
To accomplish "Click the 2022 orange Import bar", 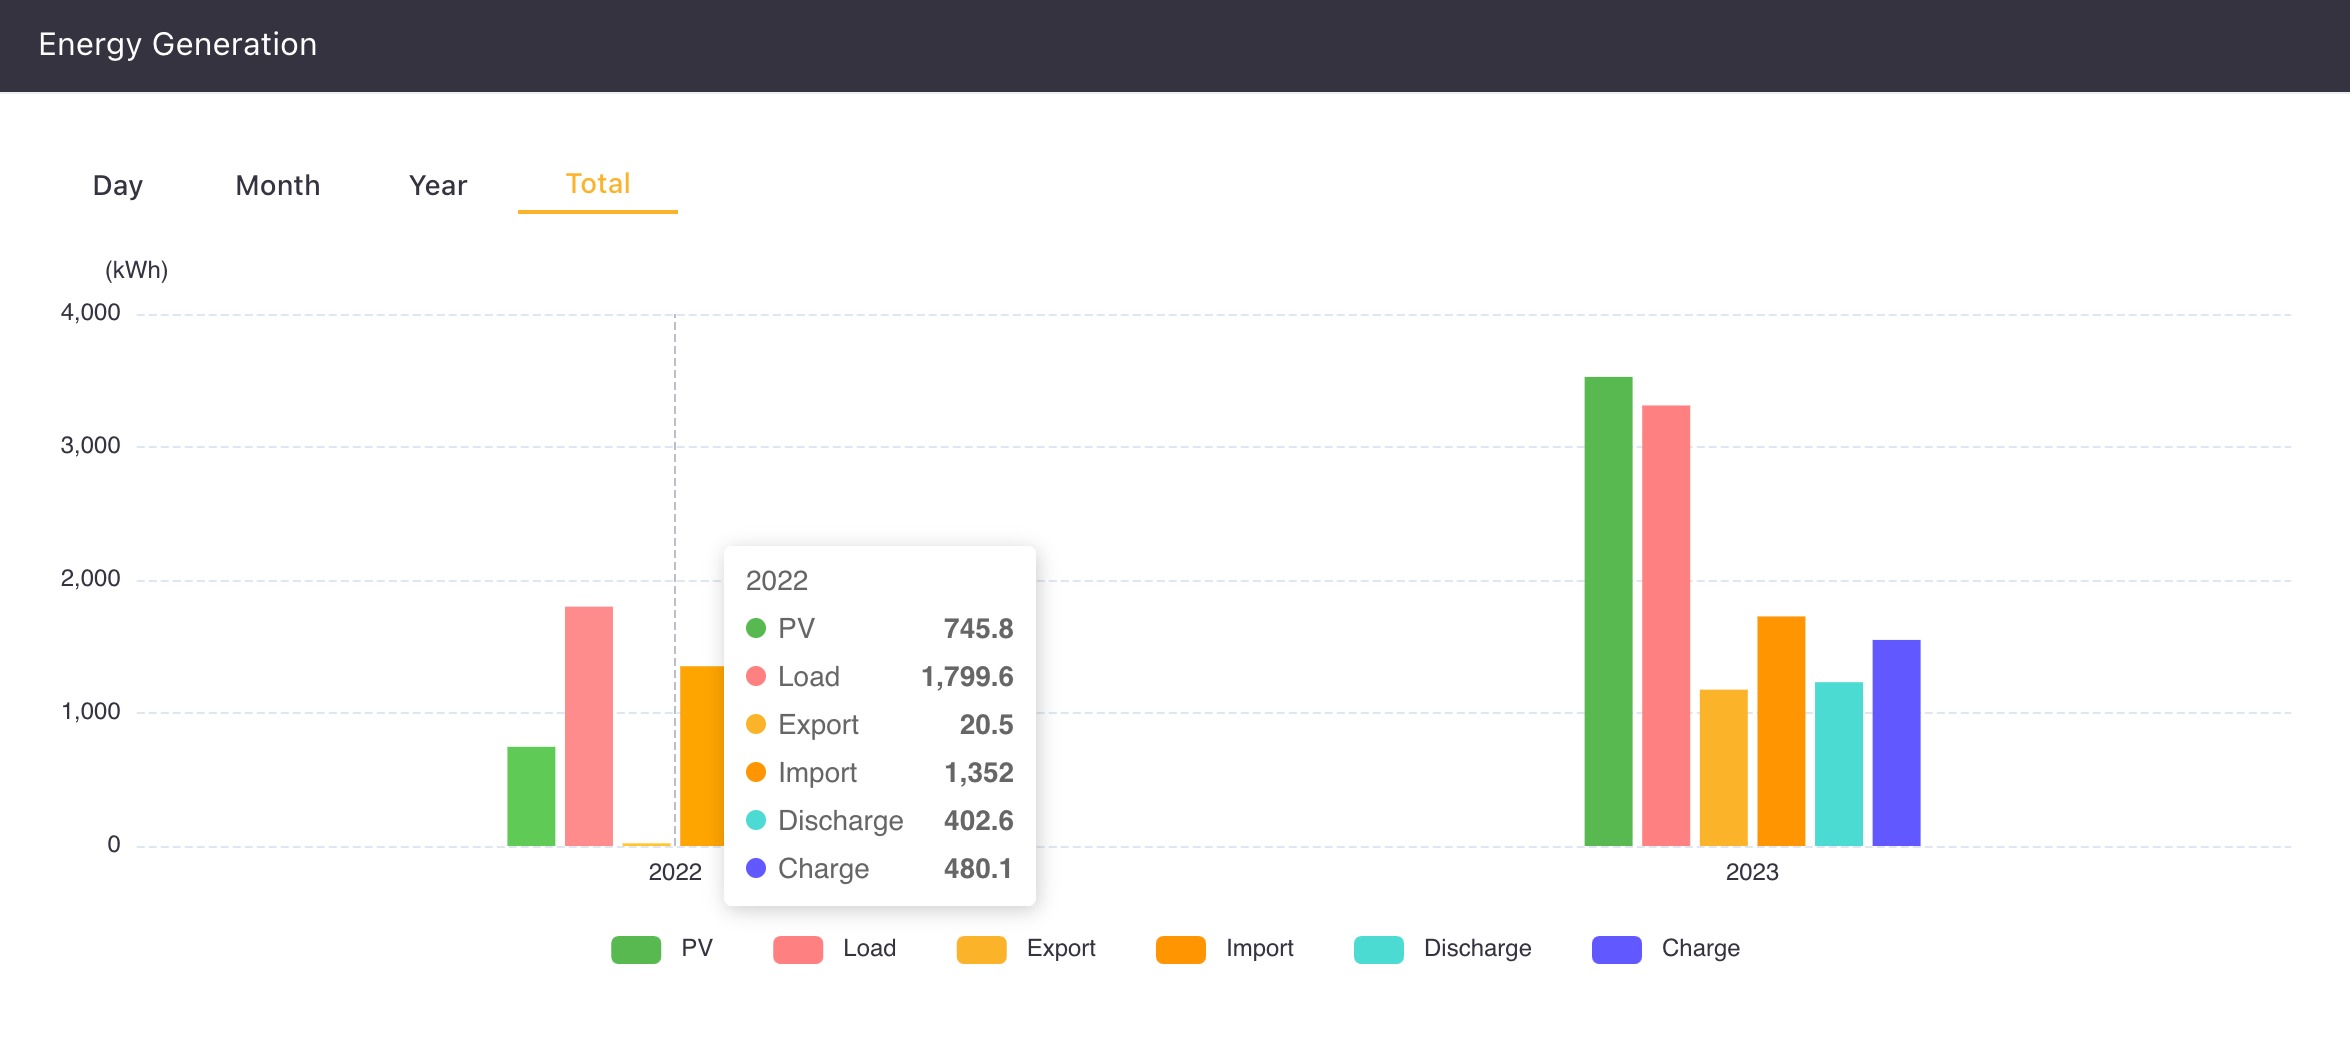I will click(702, 756).
